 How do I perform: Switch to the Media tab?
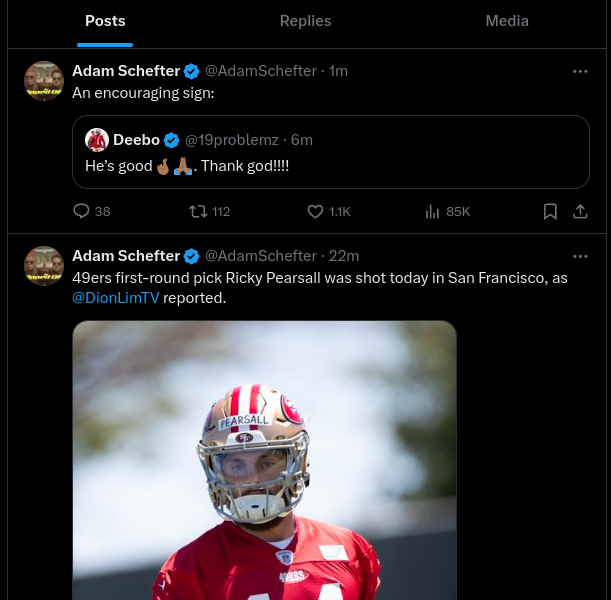pyautogui.click(x=507, y=21)
